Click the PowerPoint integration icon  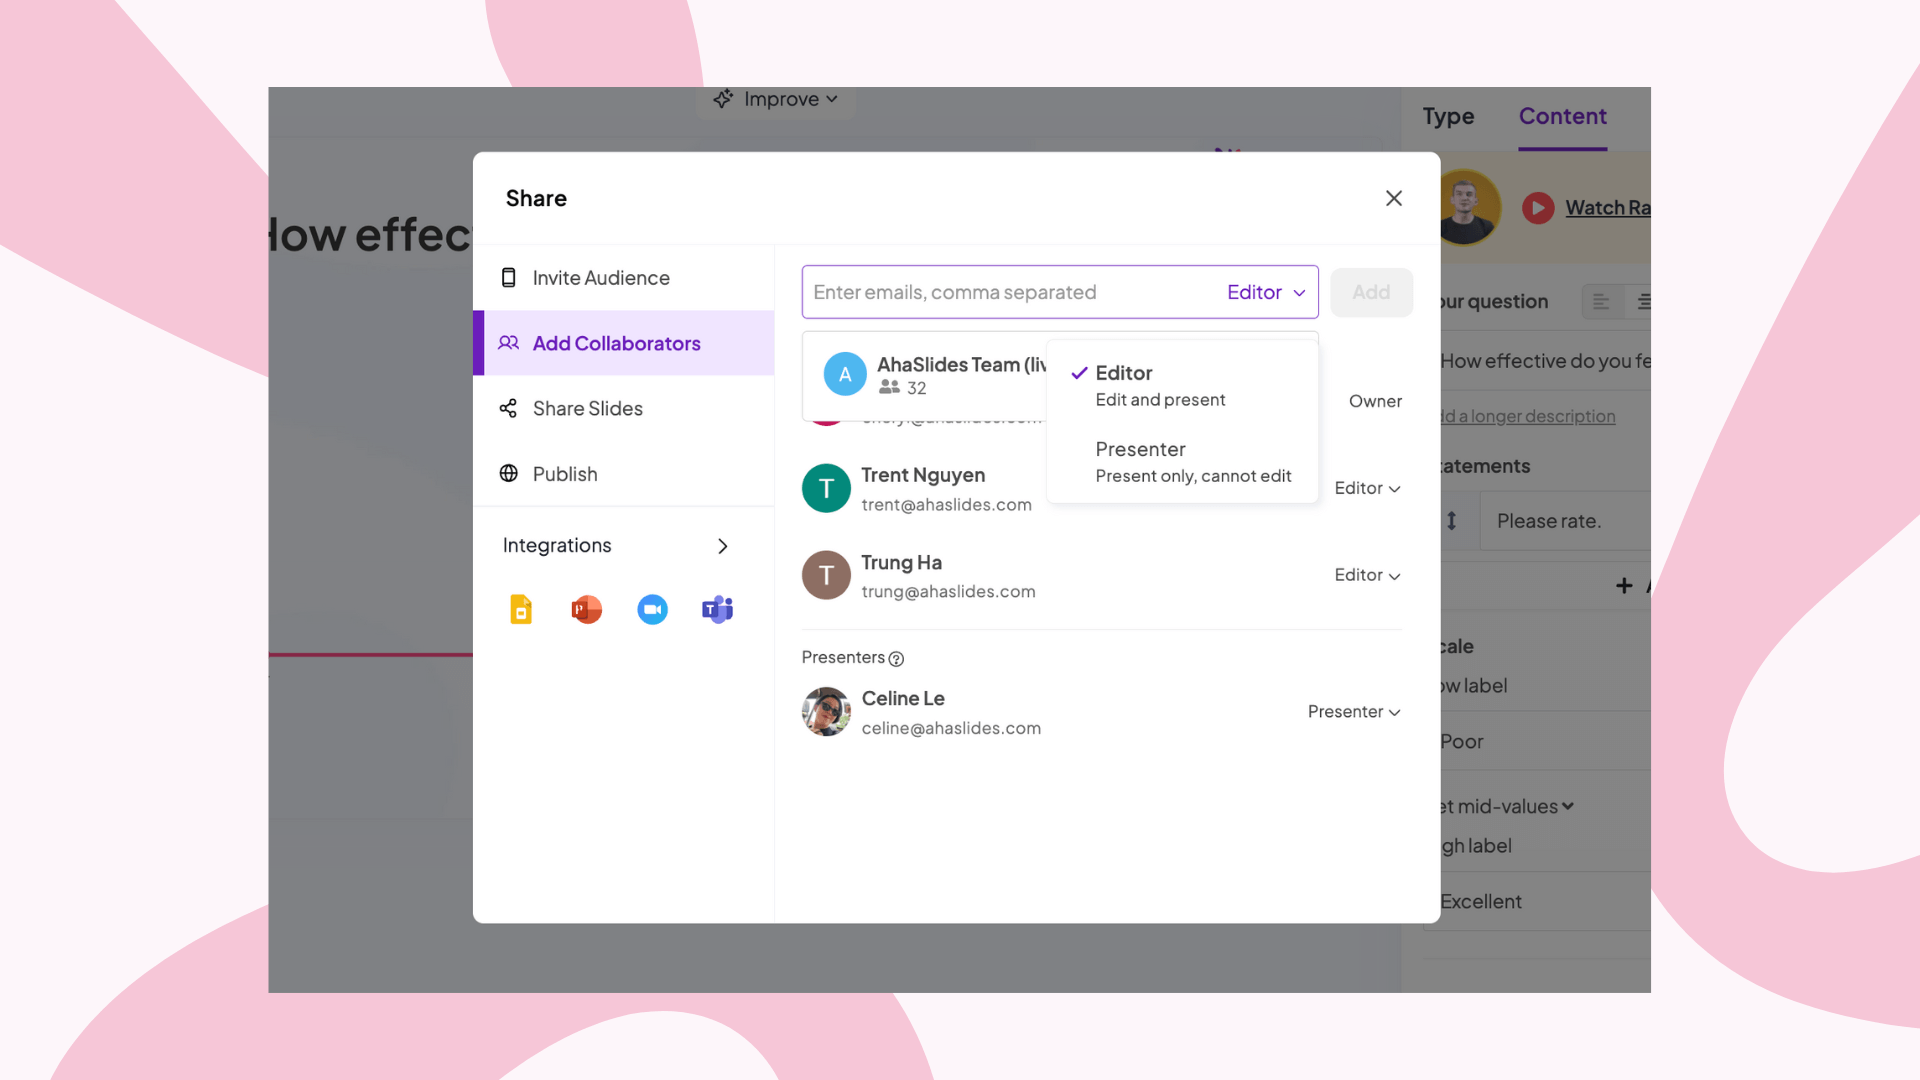point(586,609)
